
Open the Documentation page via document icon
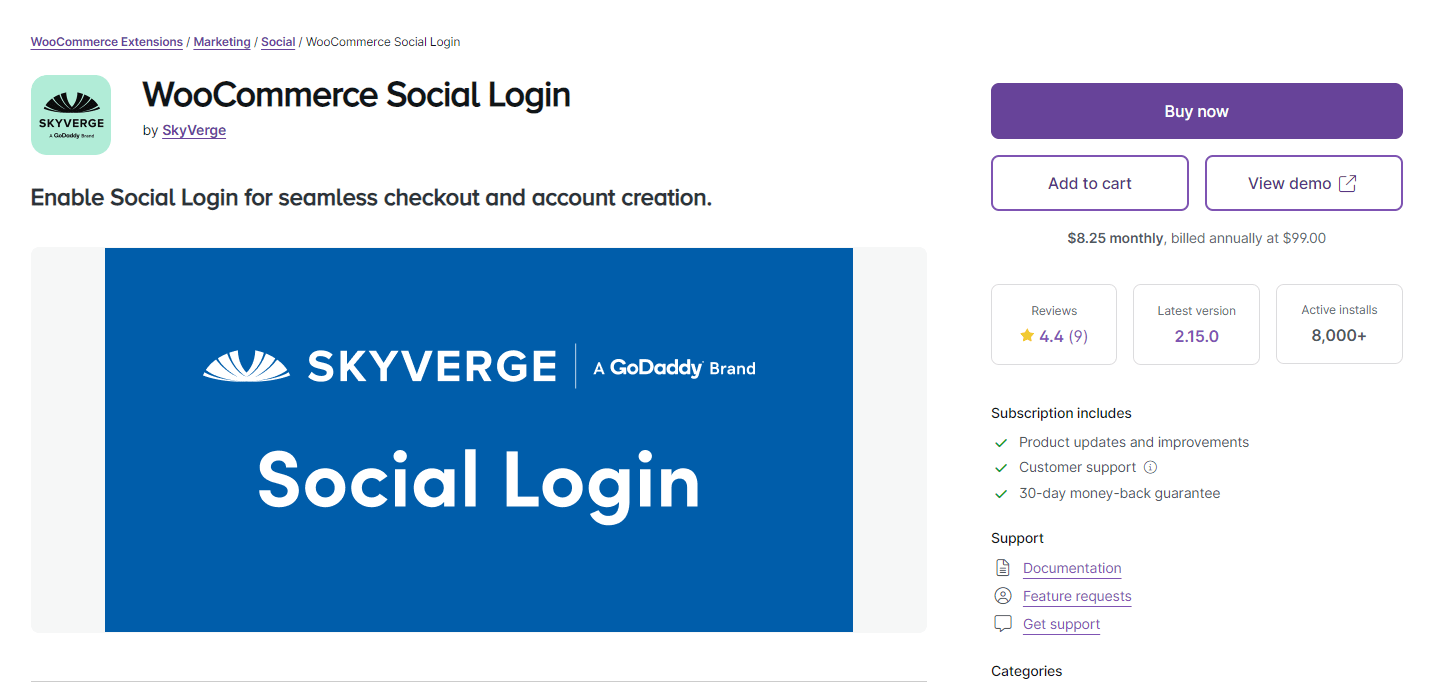tap(1002, 566)
